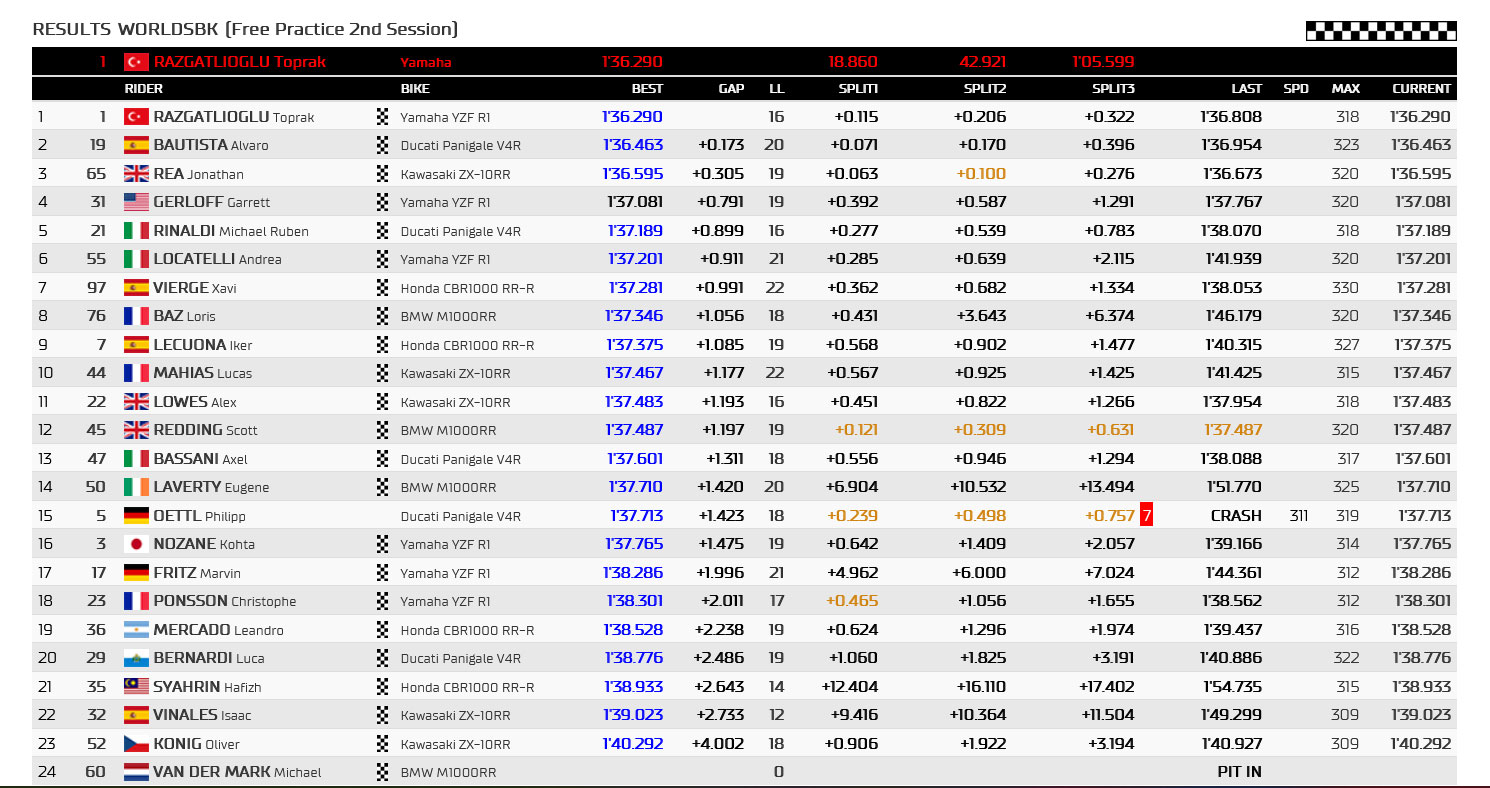Click VIERGE's max speed value 330
1490x788 pixels.
[x=1345, y=288]
